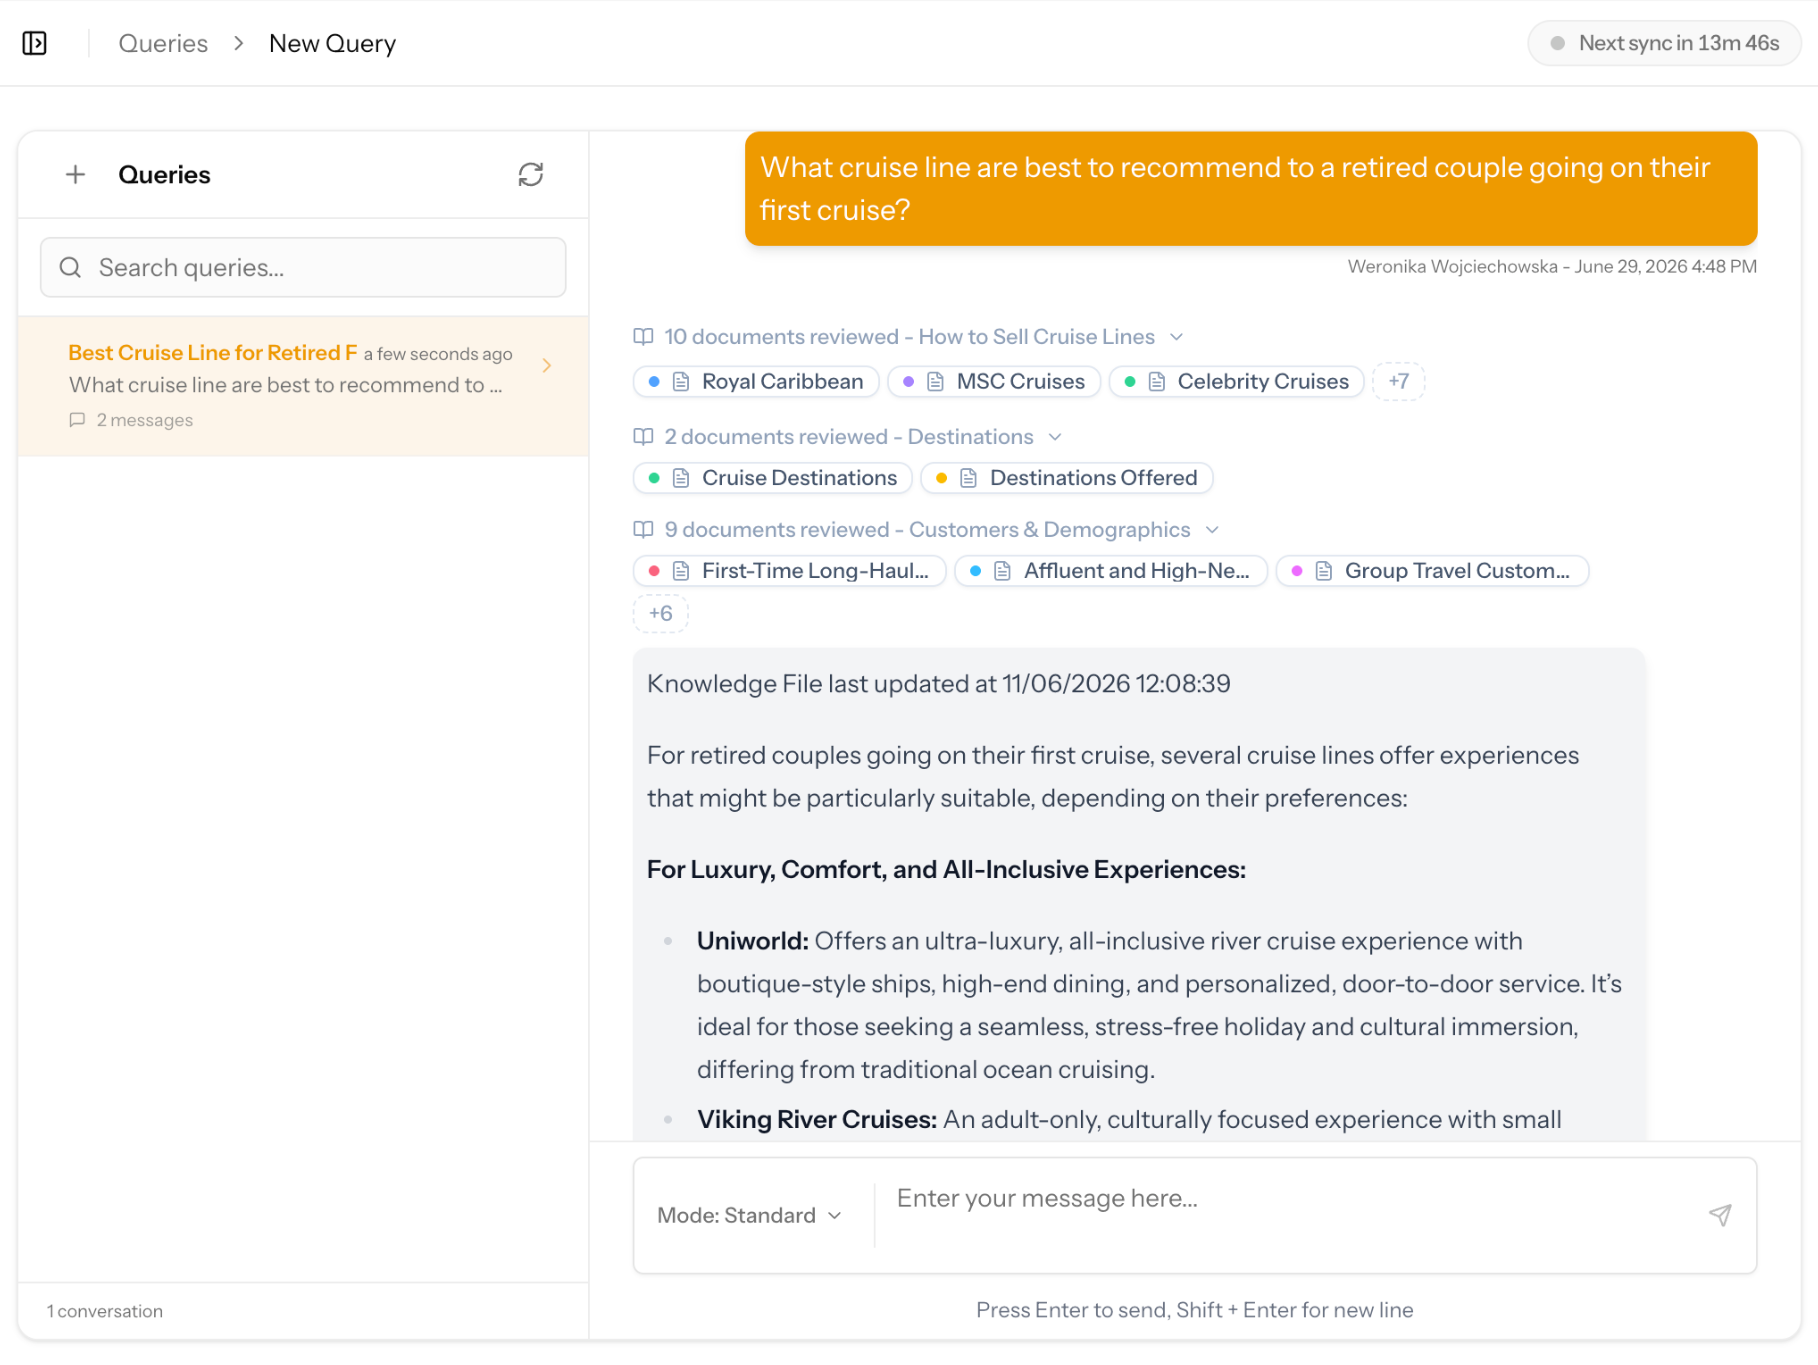Viewport: 1818px width, 1365px height.
Task: Check the Next sync status pill
Action: [1665, 43]
